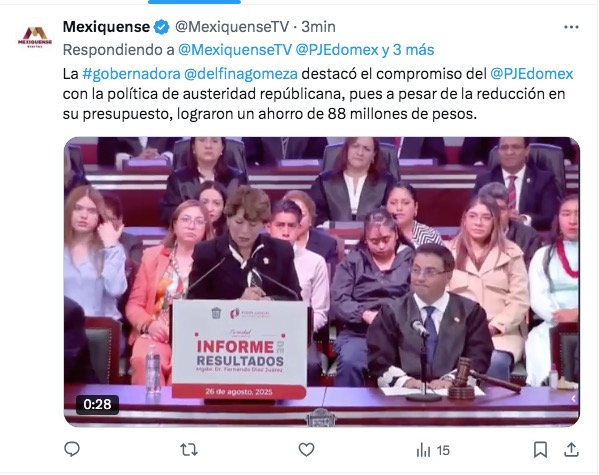This screenshot has width=599, height=475.
Task: Like the tweet with heart icon
Action: [306, 450]
